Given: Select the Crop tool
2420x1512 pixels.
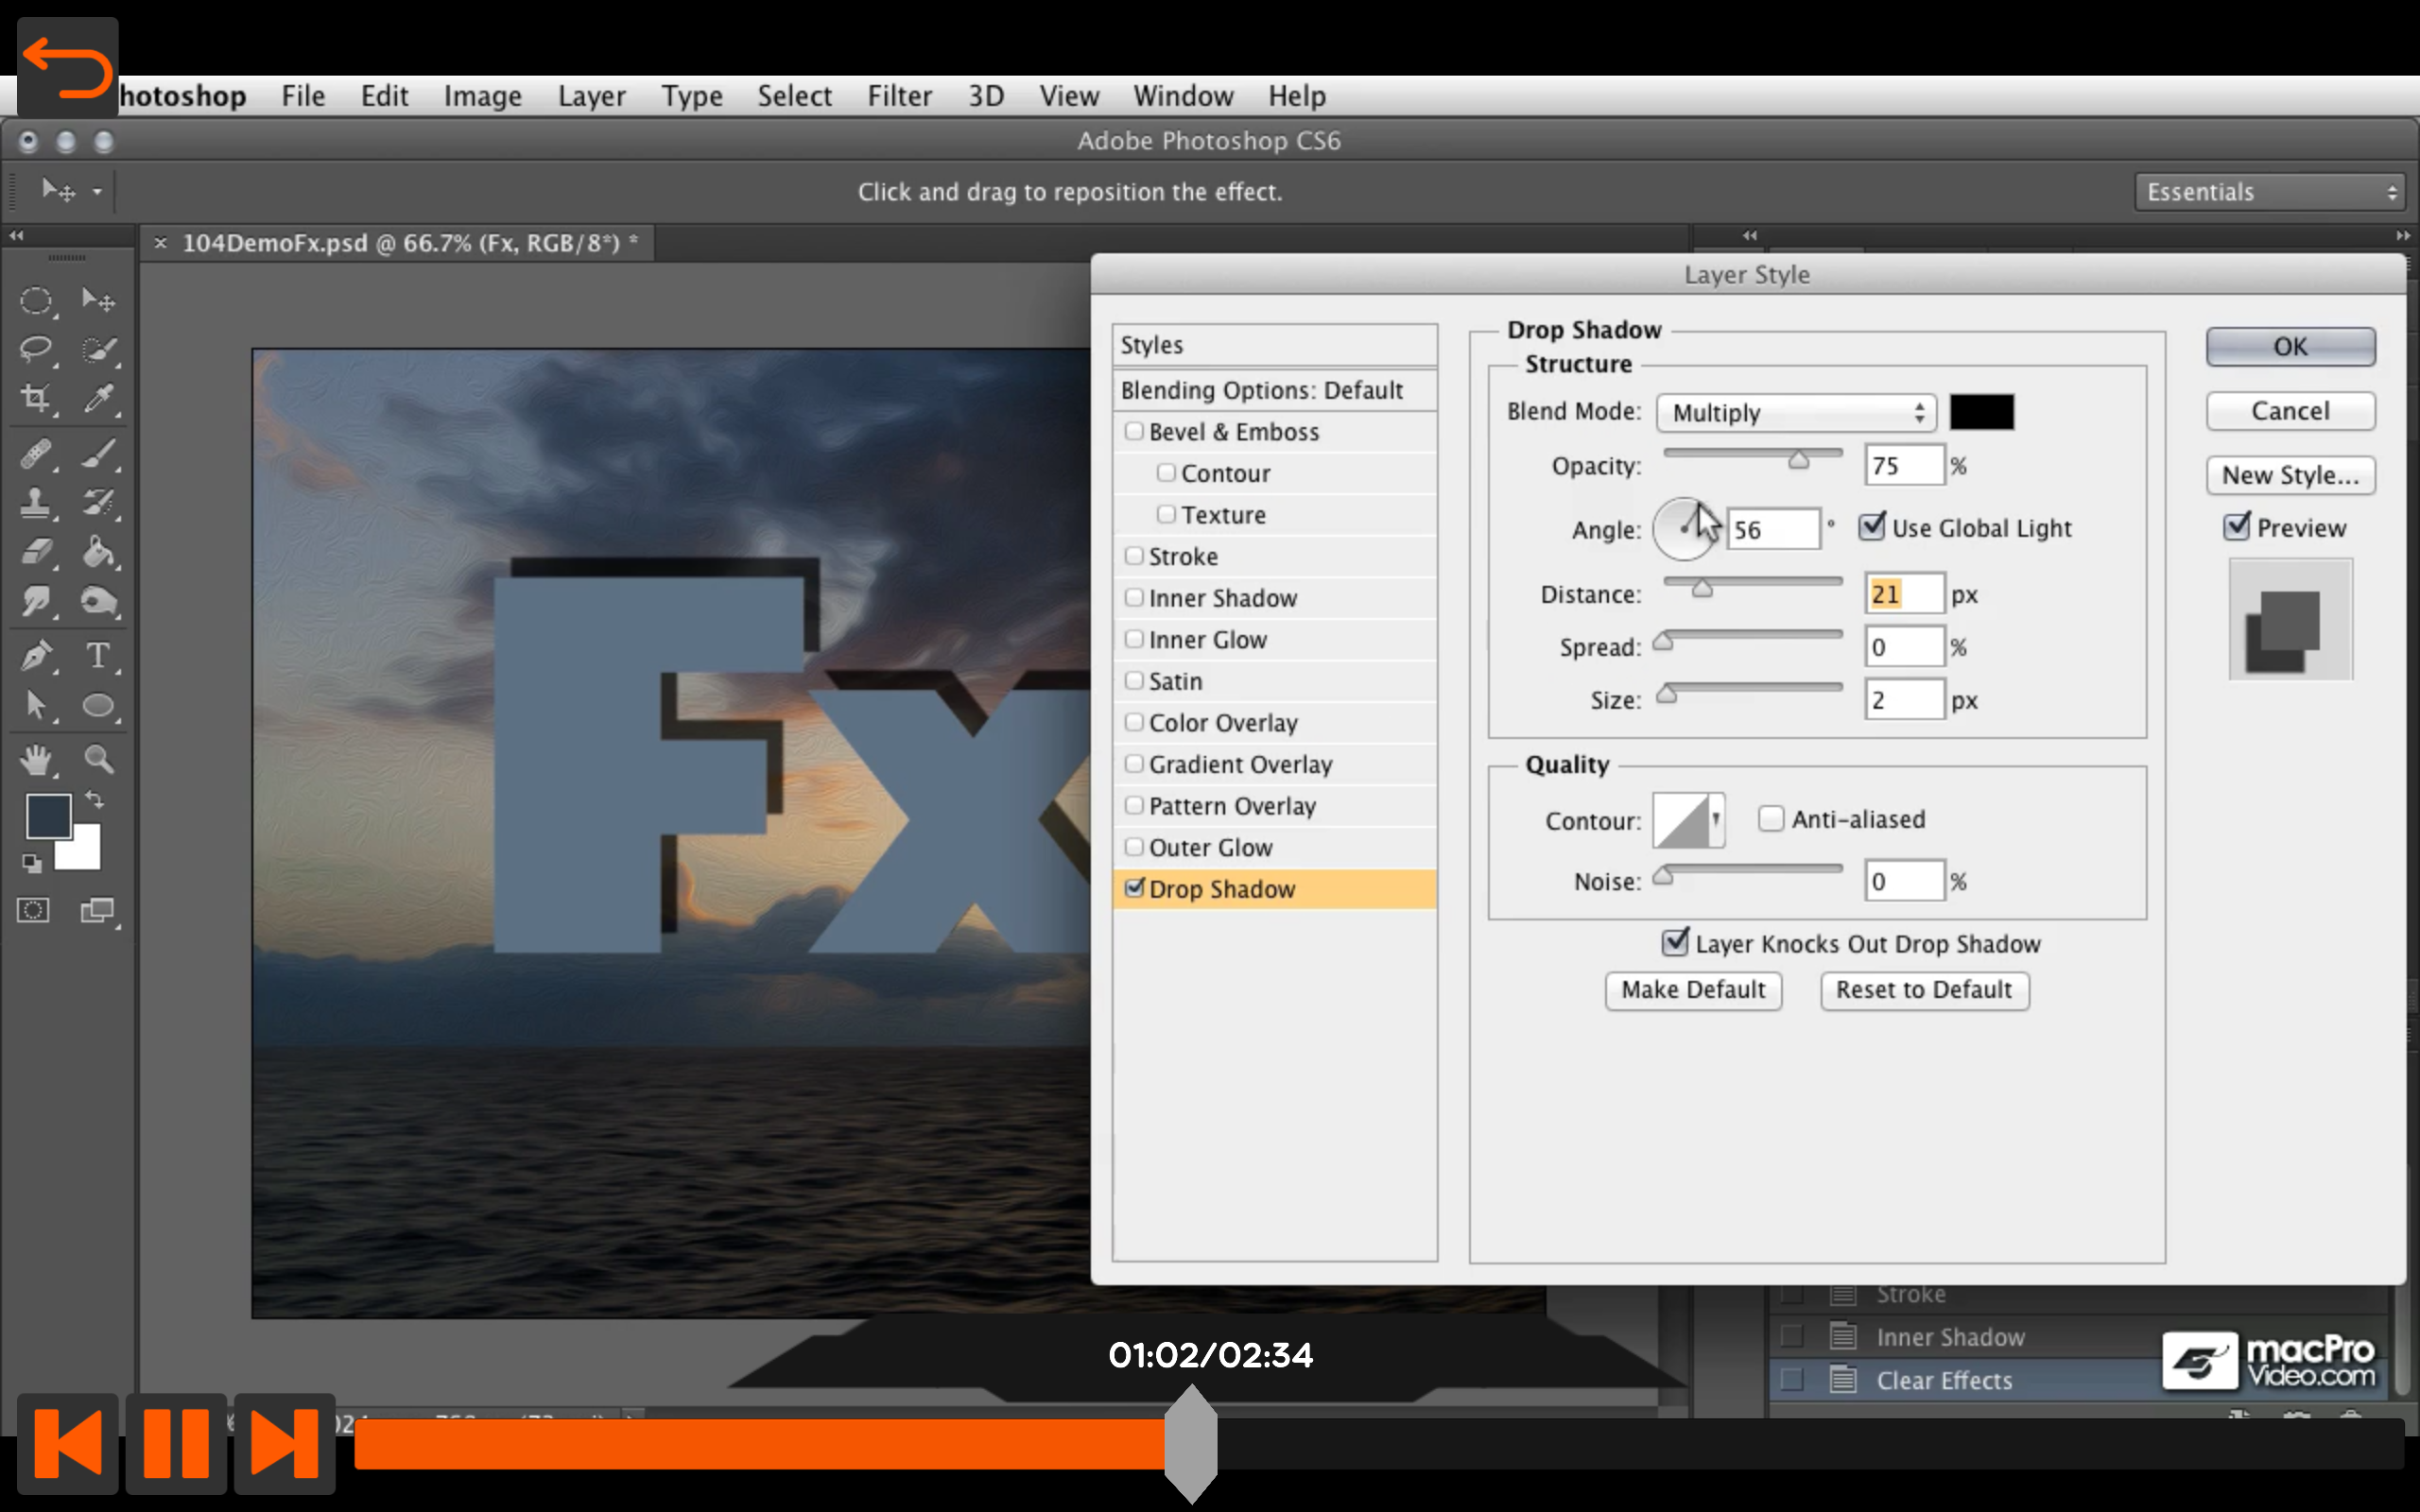Looking at the screenshot, I should pos(37,399).
